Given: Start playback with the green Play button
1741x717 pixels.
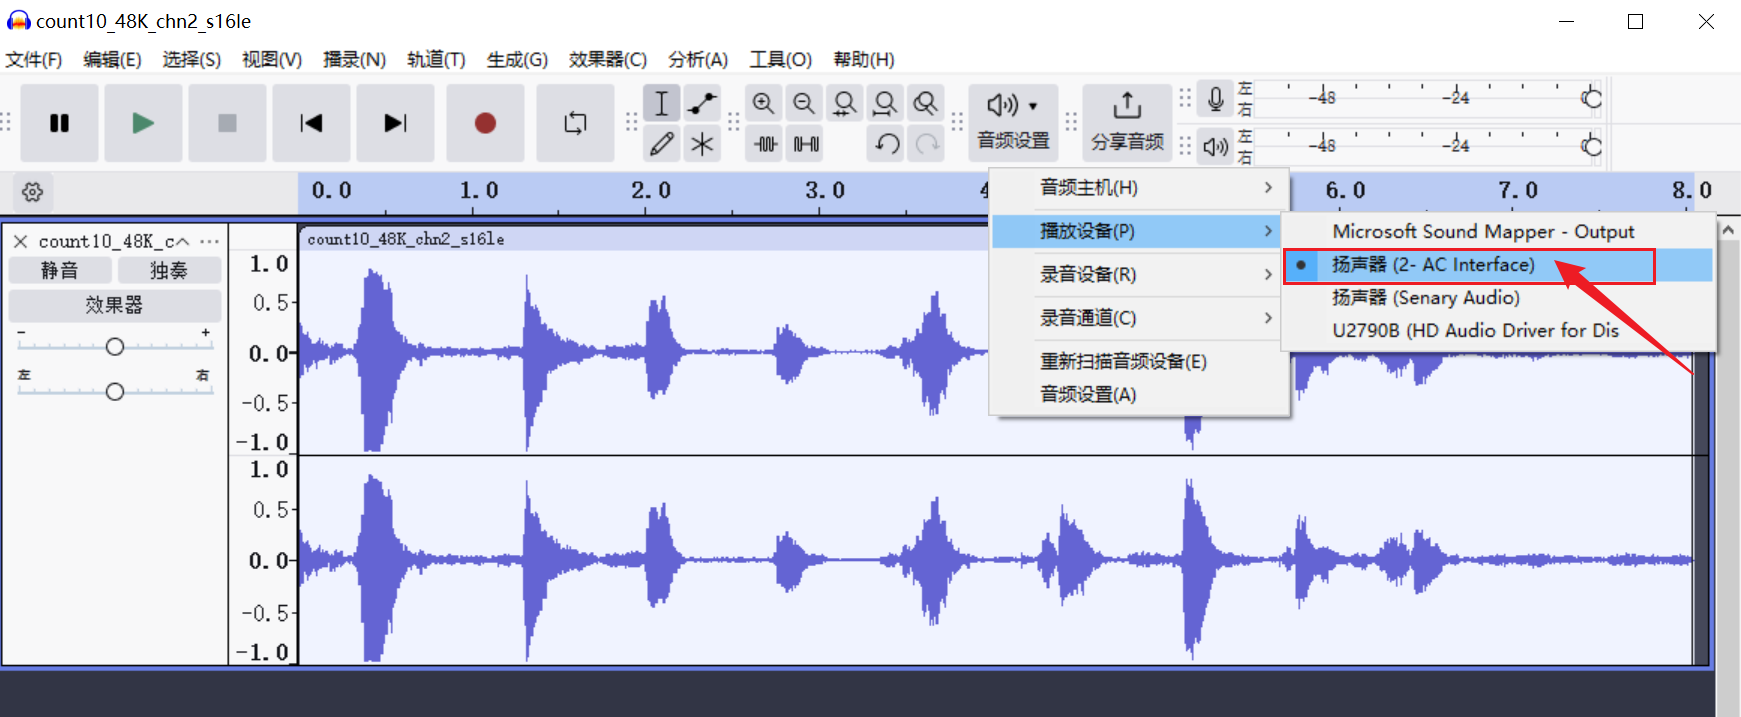Looking at the screenshot, I should coord(143,123).
